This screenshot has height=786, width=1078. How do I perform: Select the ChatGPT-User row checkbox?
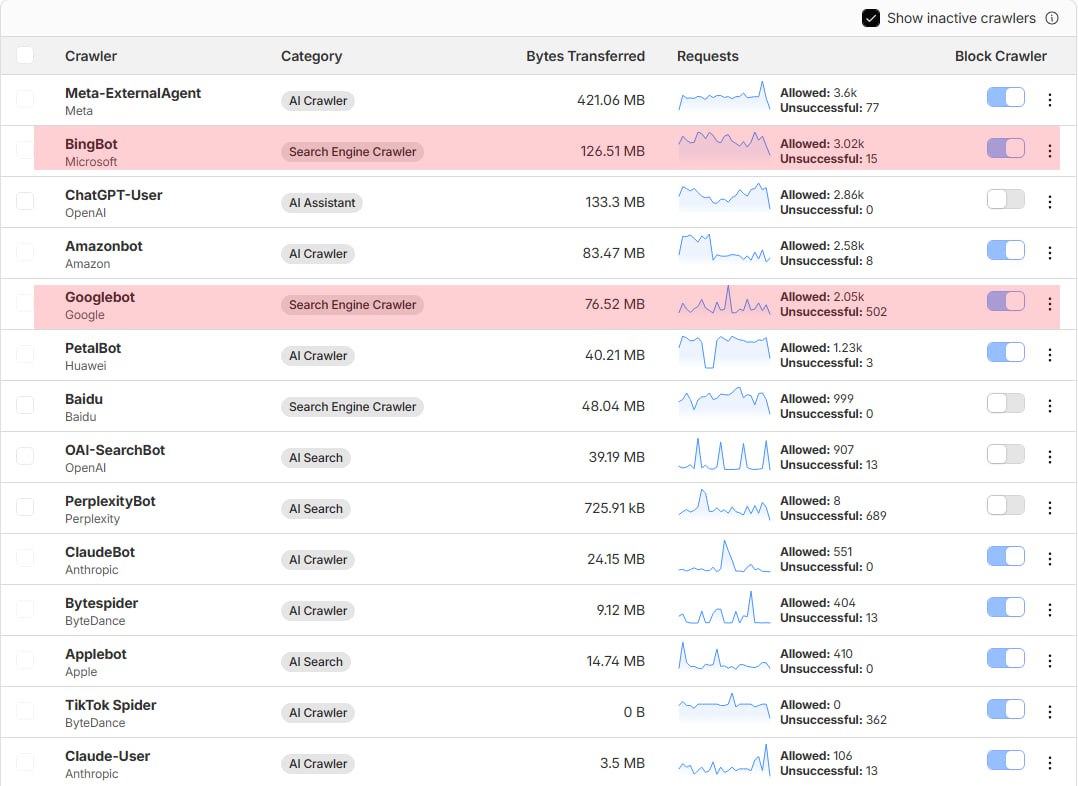tap(25, 201)
